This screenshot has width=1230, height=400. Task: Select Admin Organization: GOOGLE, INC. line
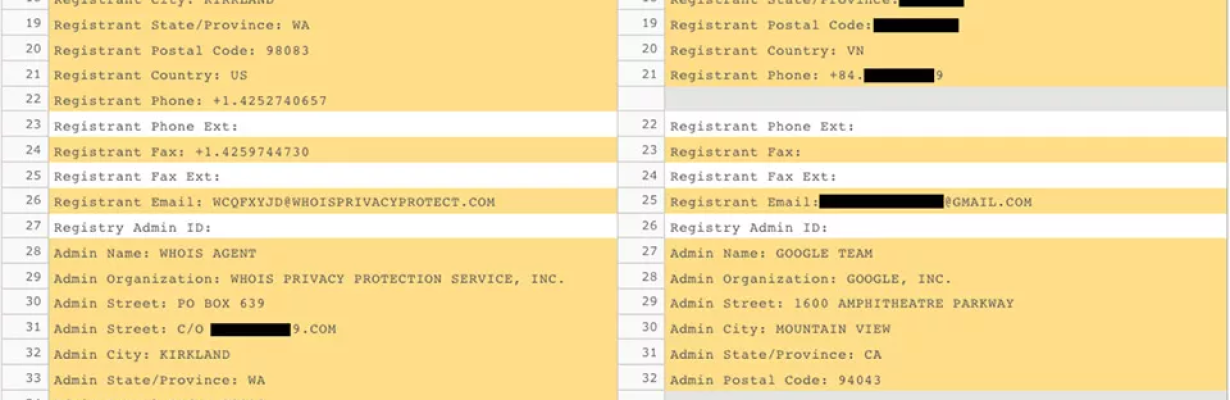(x=946, y=278)
